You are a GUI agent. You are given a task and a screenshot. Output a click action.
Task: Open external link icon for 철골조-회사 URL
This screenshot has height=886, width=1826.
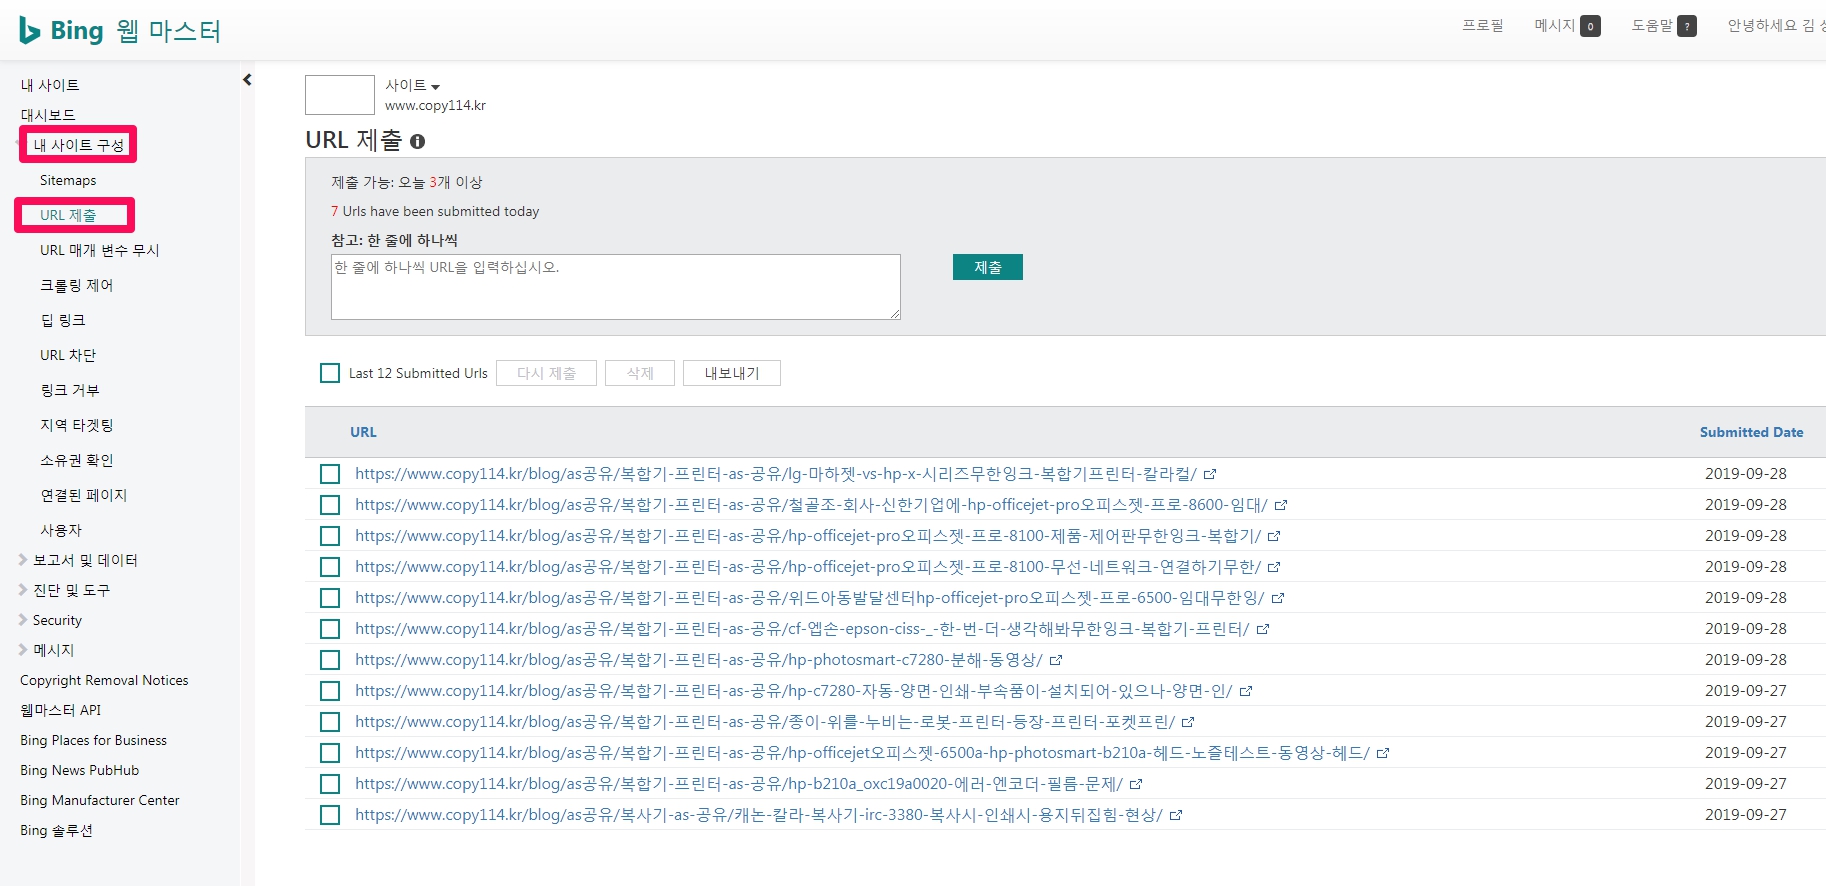[x=1281, y=505]
